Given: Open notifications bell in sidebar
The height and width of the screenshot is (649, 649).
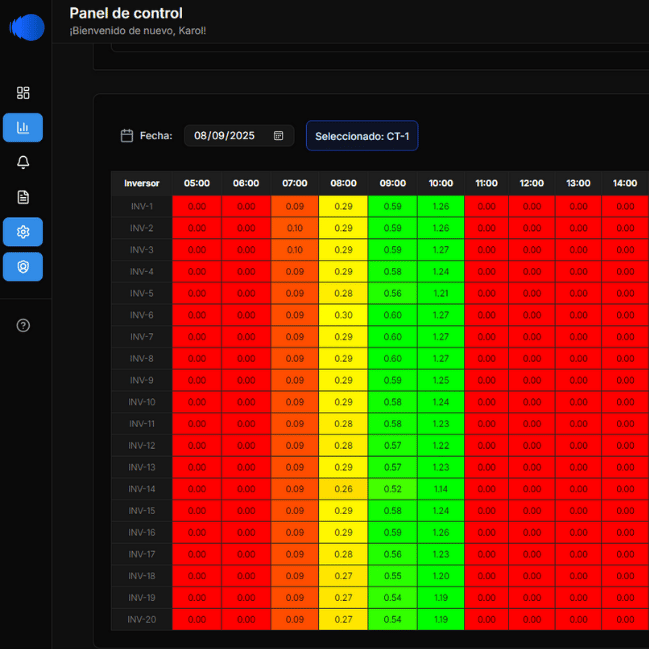Looking at the screenshot, I should click(x=23, y=162).
